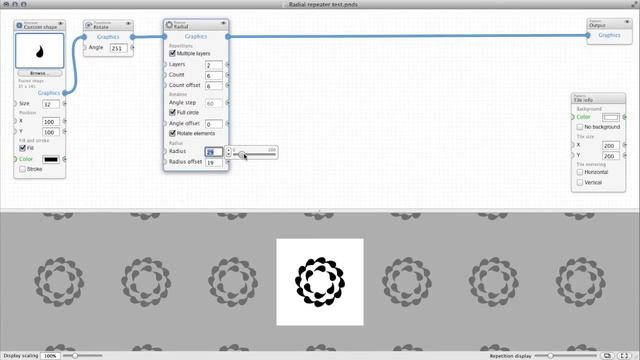The width and height of the screenshot is (640, 360).
Task: Click the copy tile icon in status bar
Action: (607, 356)
